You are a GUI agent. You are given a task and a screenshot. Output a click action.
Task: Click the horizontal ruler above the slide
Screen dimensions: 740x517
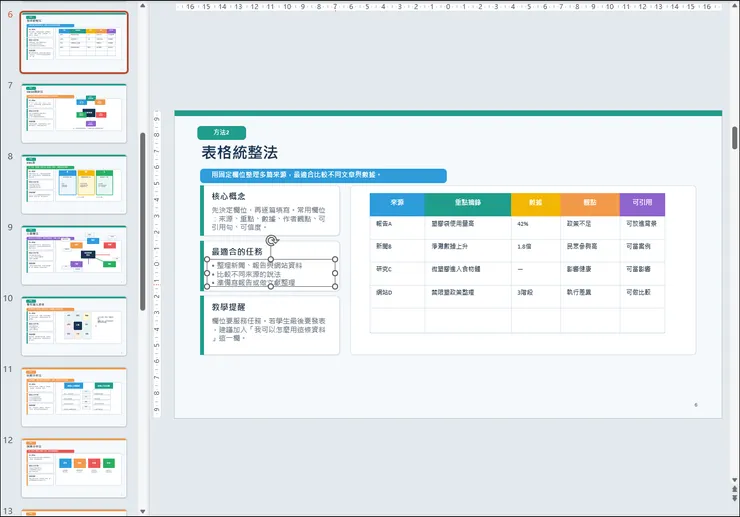click(448, 7)
